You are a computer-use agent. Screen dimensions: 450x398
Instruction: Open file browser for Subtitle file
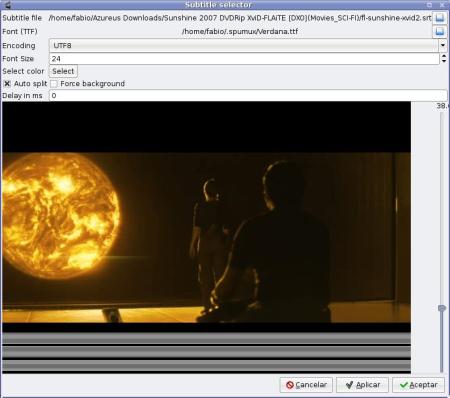[440, 18]
